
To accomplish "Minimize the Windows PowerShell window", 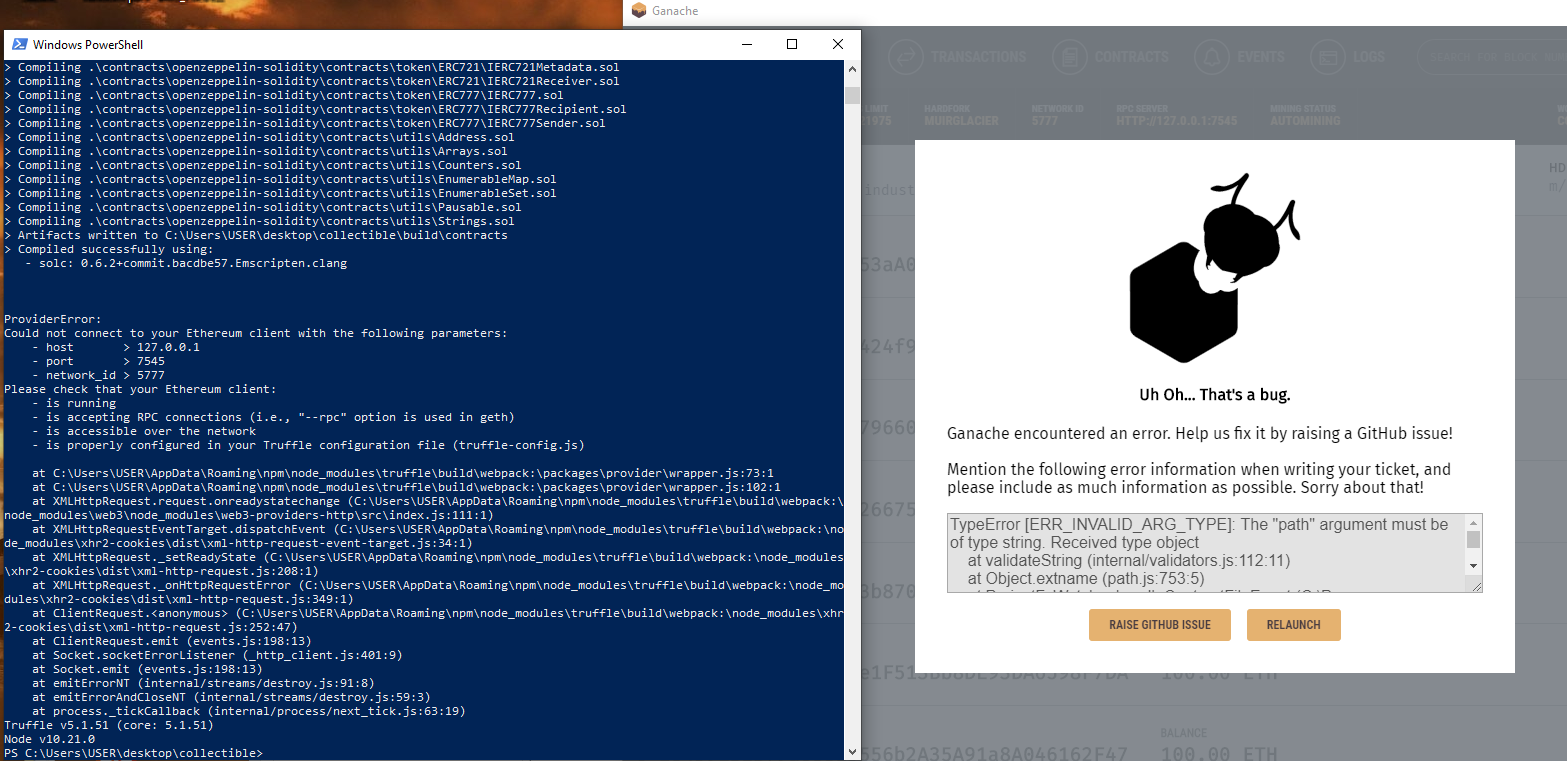I will tap(745, 44).
